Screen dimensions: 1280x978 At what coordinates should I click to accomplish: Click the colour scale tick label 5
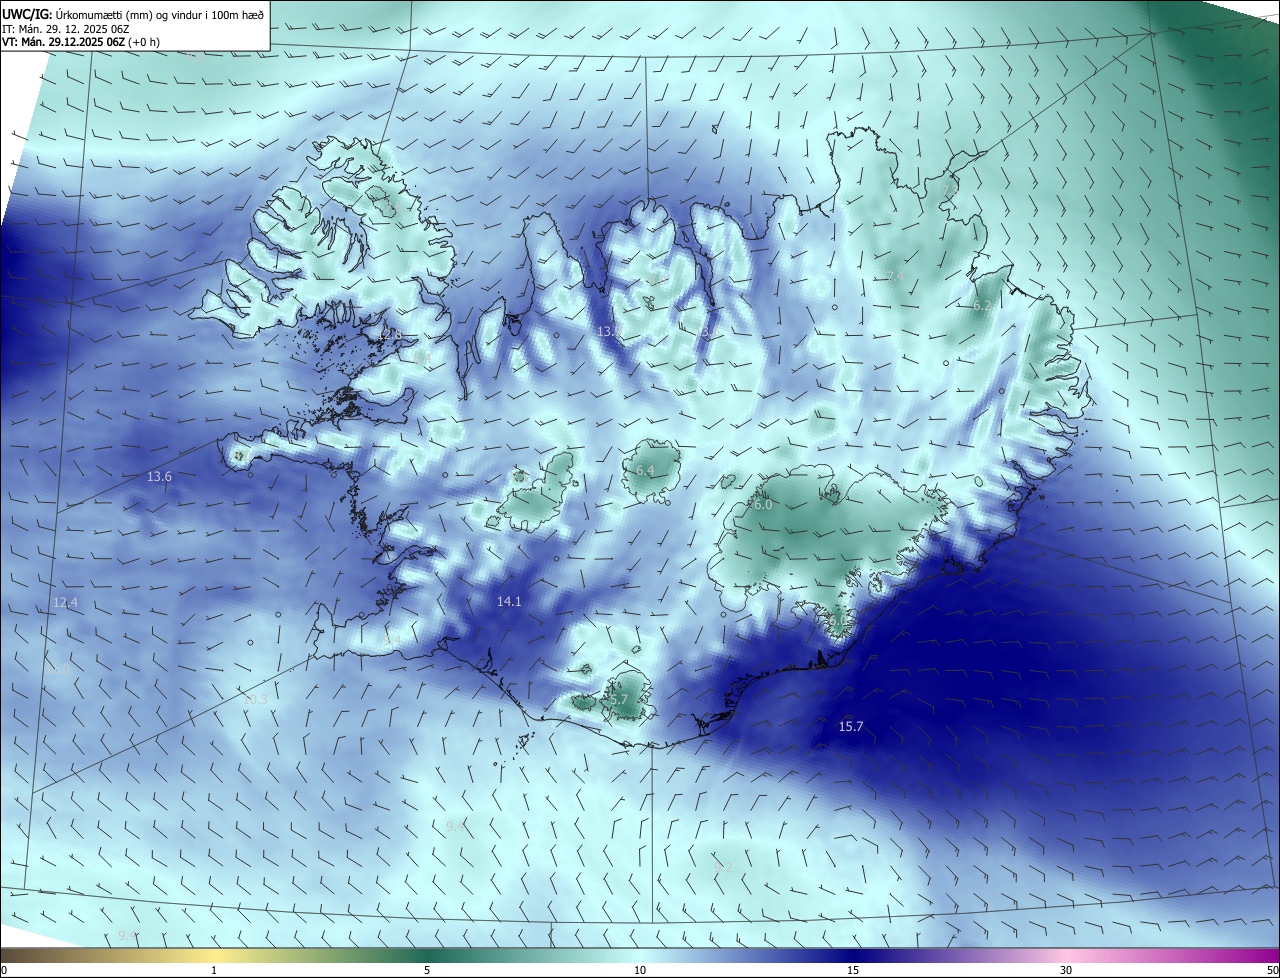pyautogui.click(x=427, y=970)
